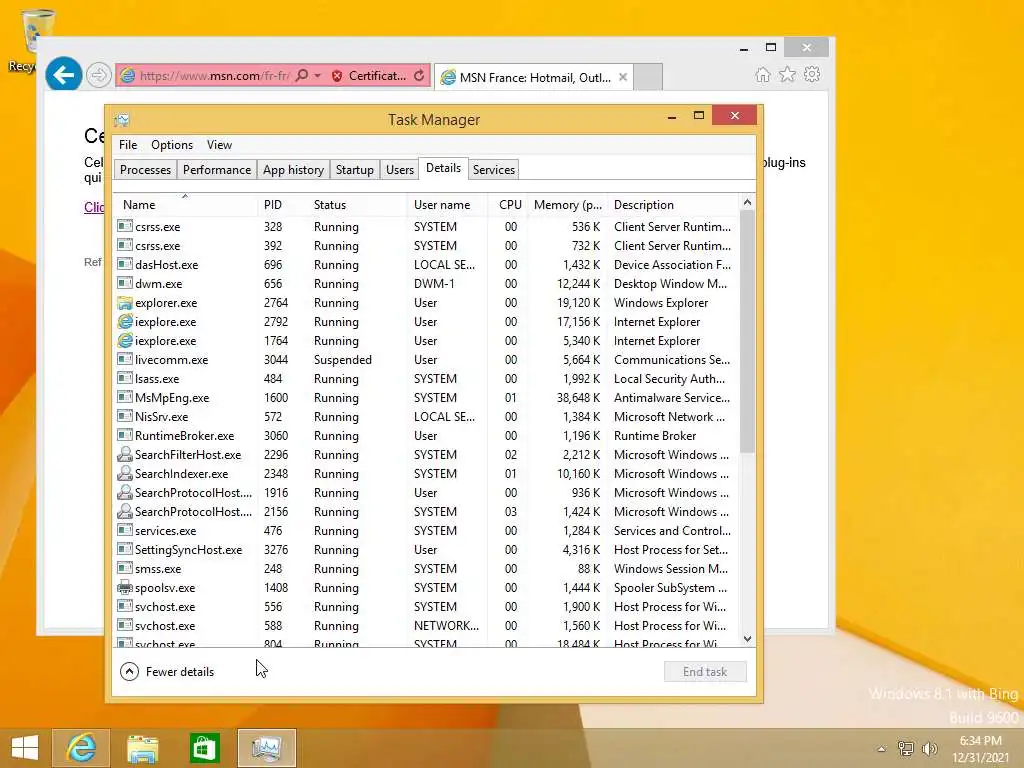Sort by the Memory column header
The image size is (1024, 768).
(568, 204)
